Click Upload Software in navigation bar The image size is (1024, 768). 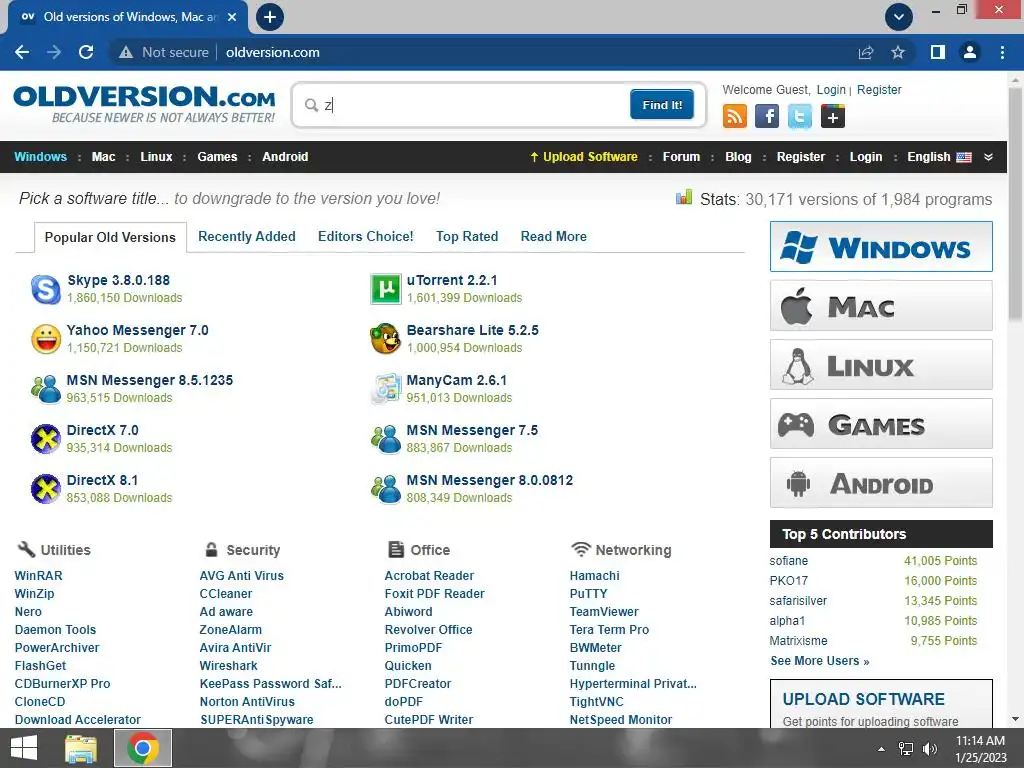(x=584, y=157)
